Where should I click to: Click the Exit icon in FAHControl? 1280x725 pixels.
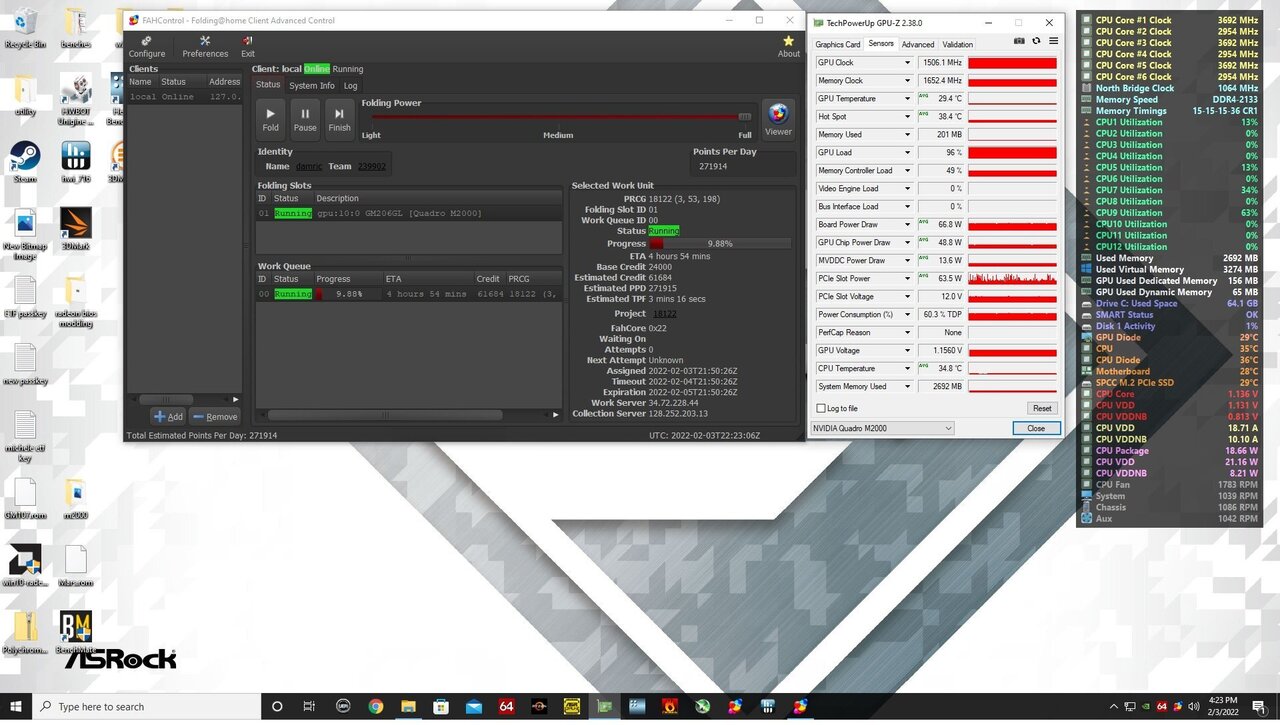(248, 46)
